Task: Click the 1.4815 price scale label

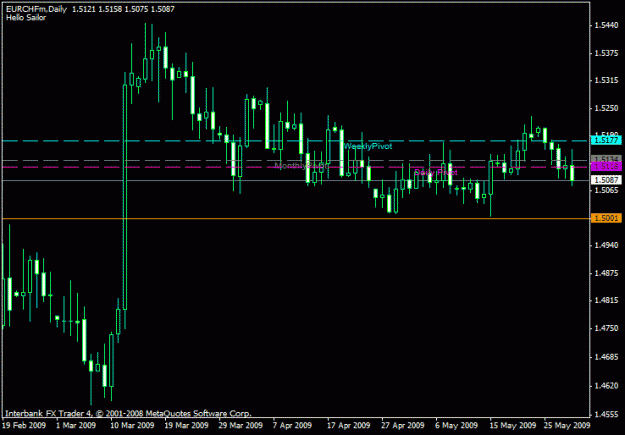Action: [x=606, y=301]
